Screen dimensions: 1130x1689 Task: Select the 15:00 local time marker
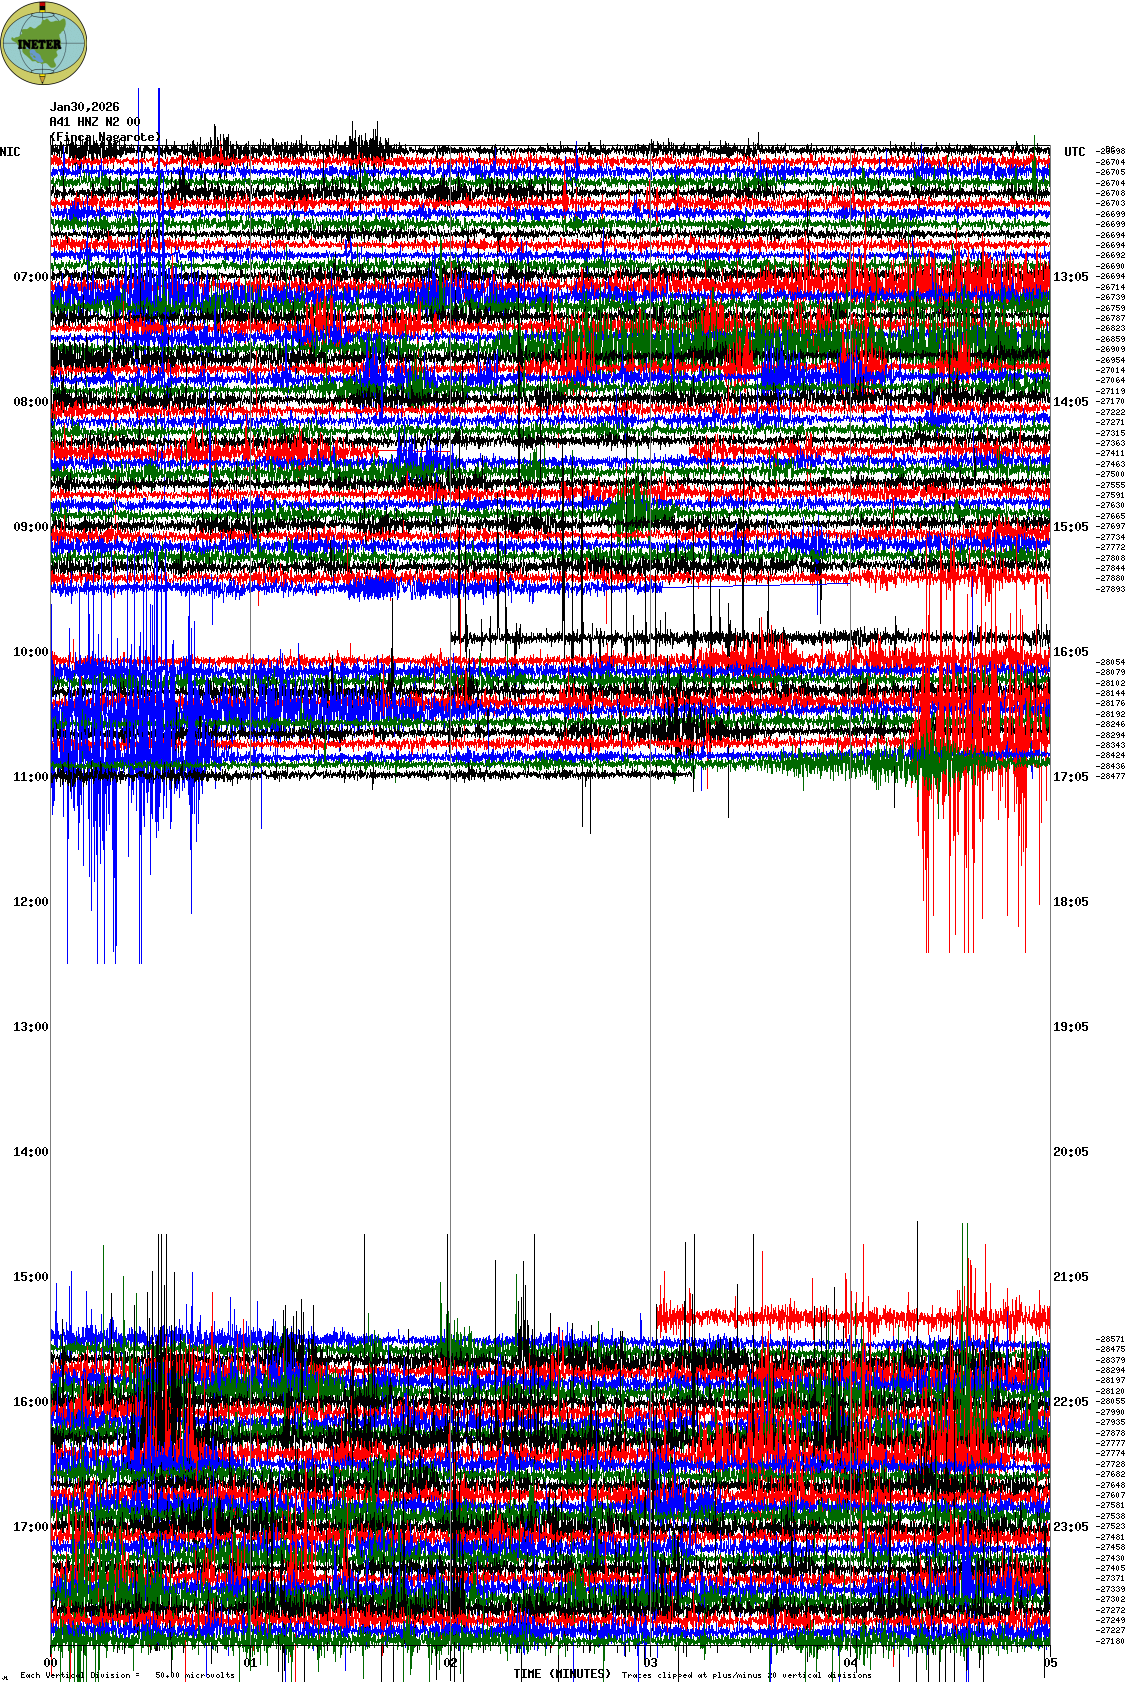click(x=30, y=1277)
